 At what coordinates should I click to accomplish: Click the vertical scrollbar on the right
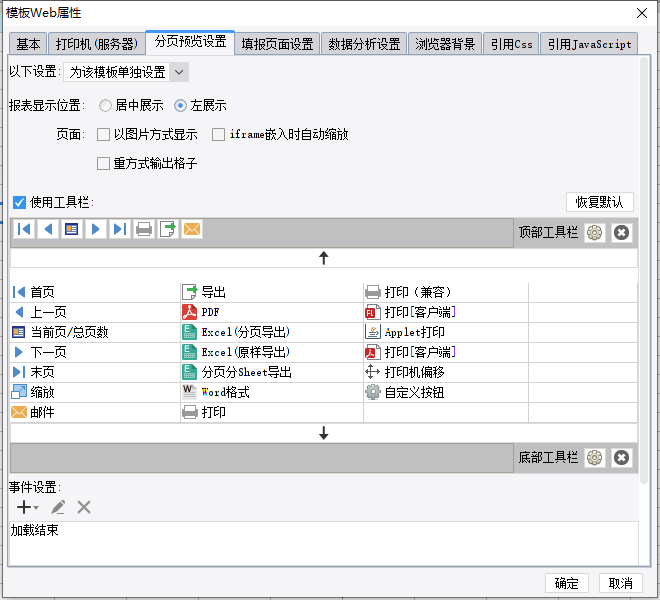[x=644, y=270]
